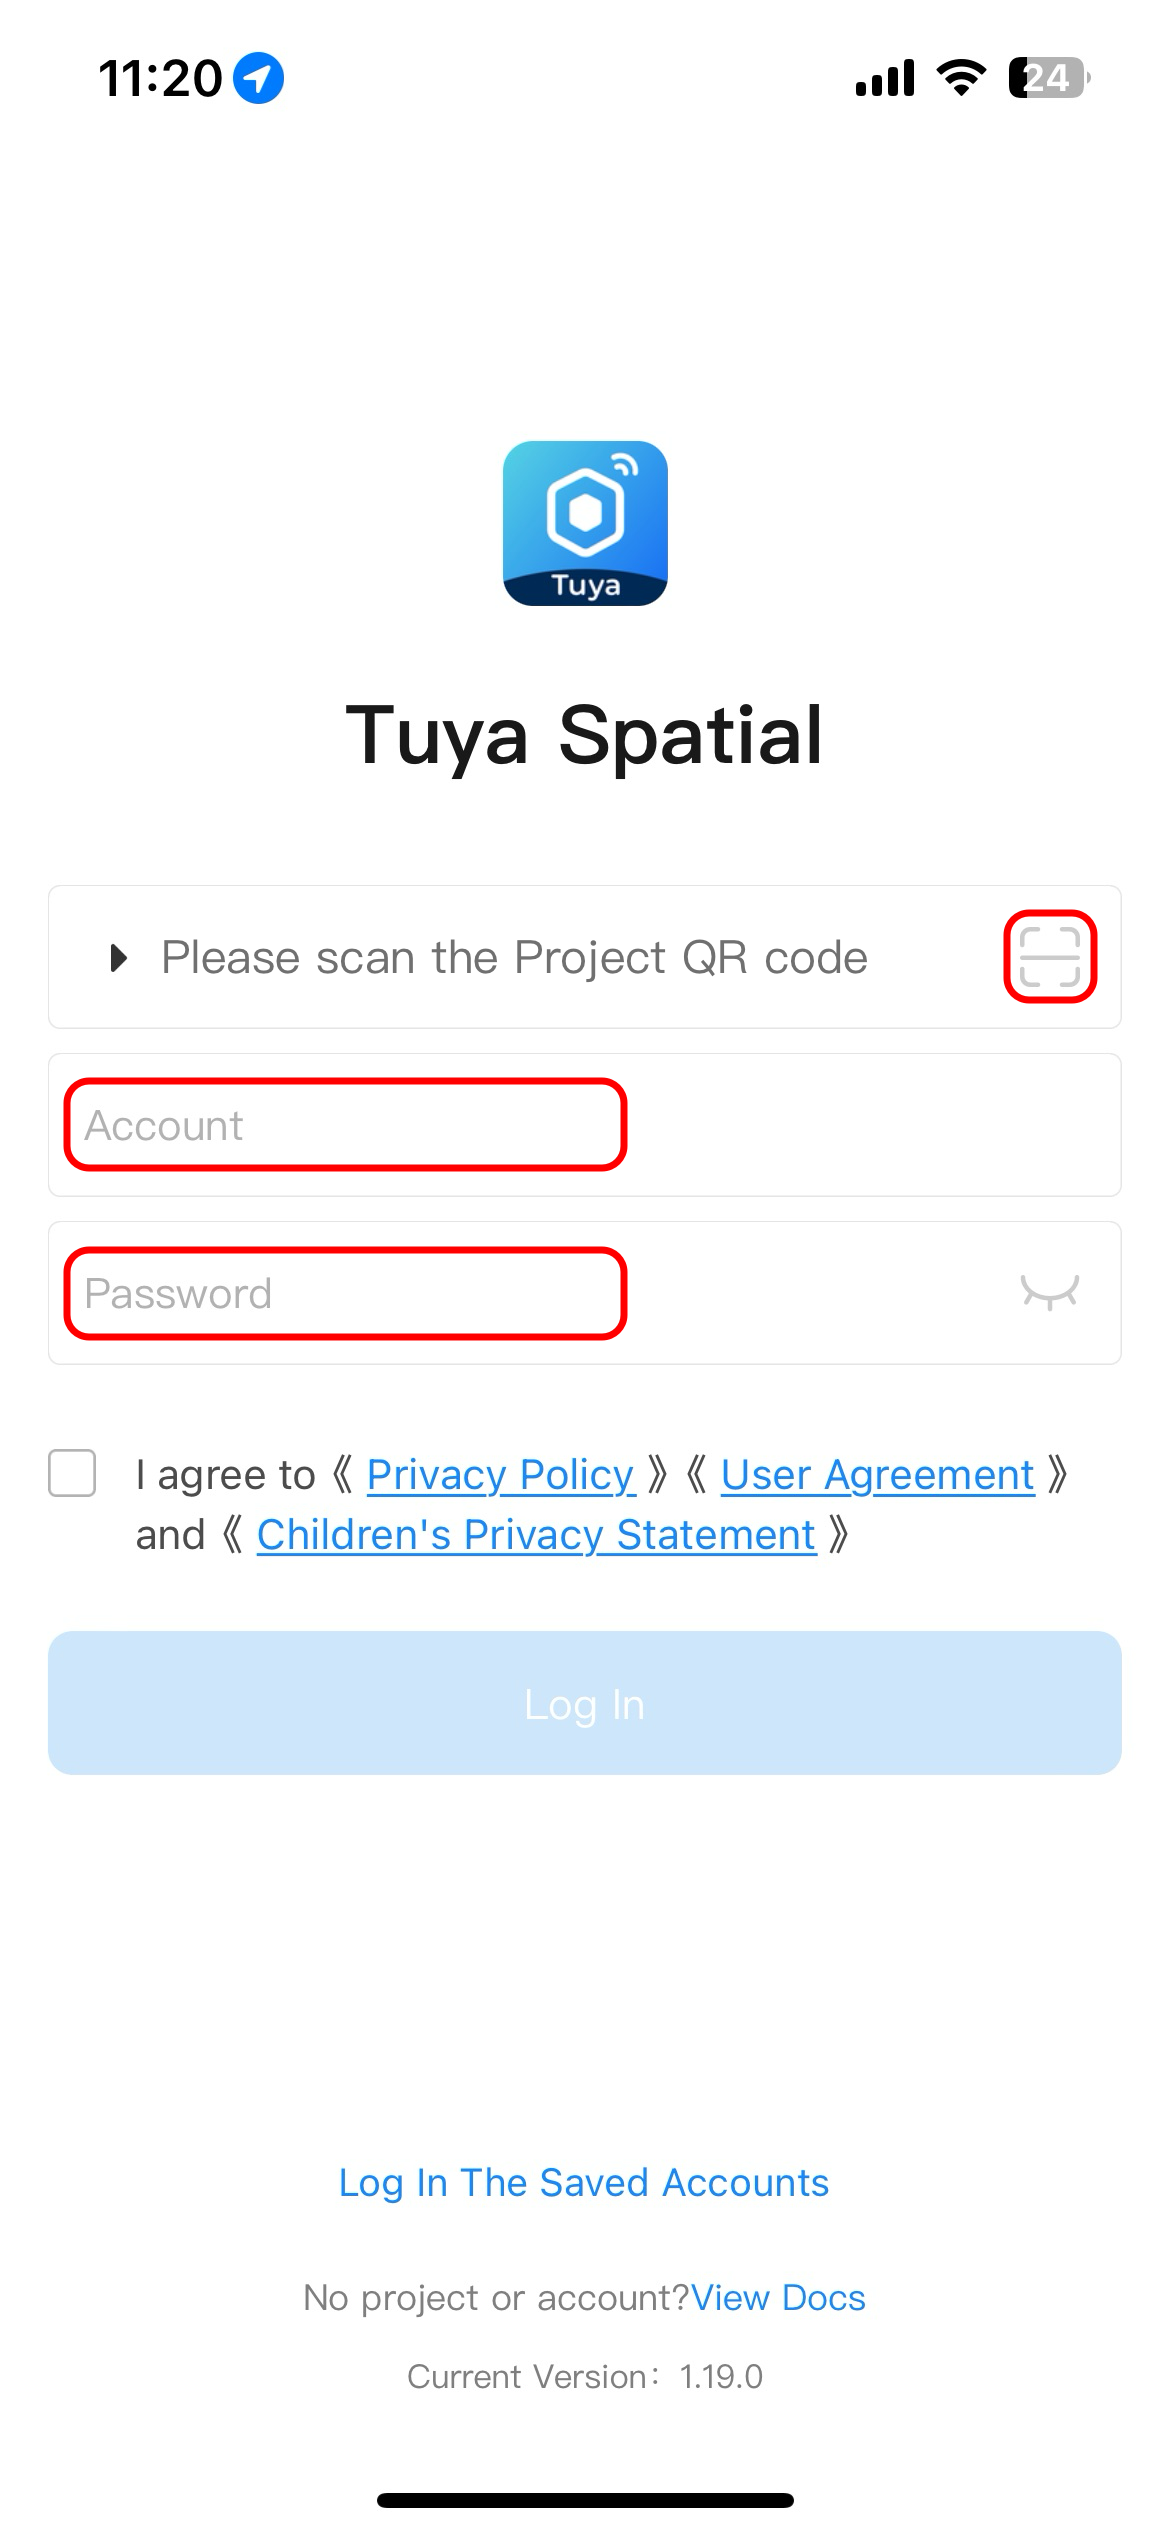Open the View Docs link
Image resolution: width=1170 pixels, height=2532 pixels.
778,2297
